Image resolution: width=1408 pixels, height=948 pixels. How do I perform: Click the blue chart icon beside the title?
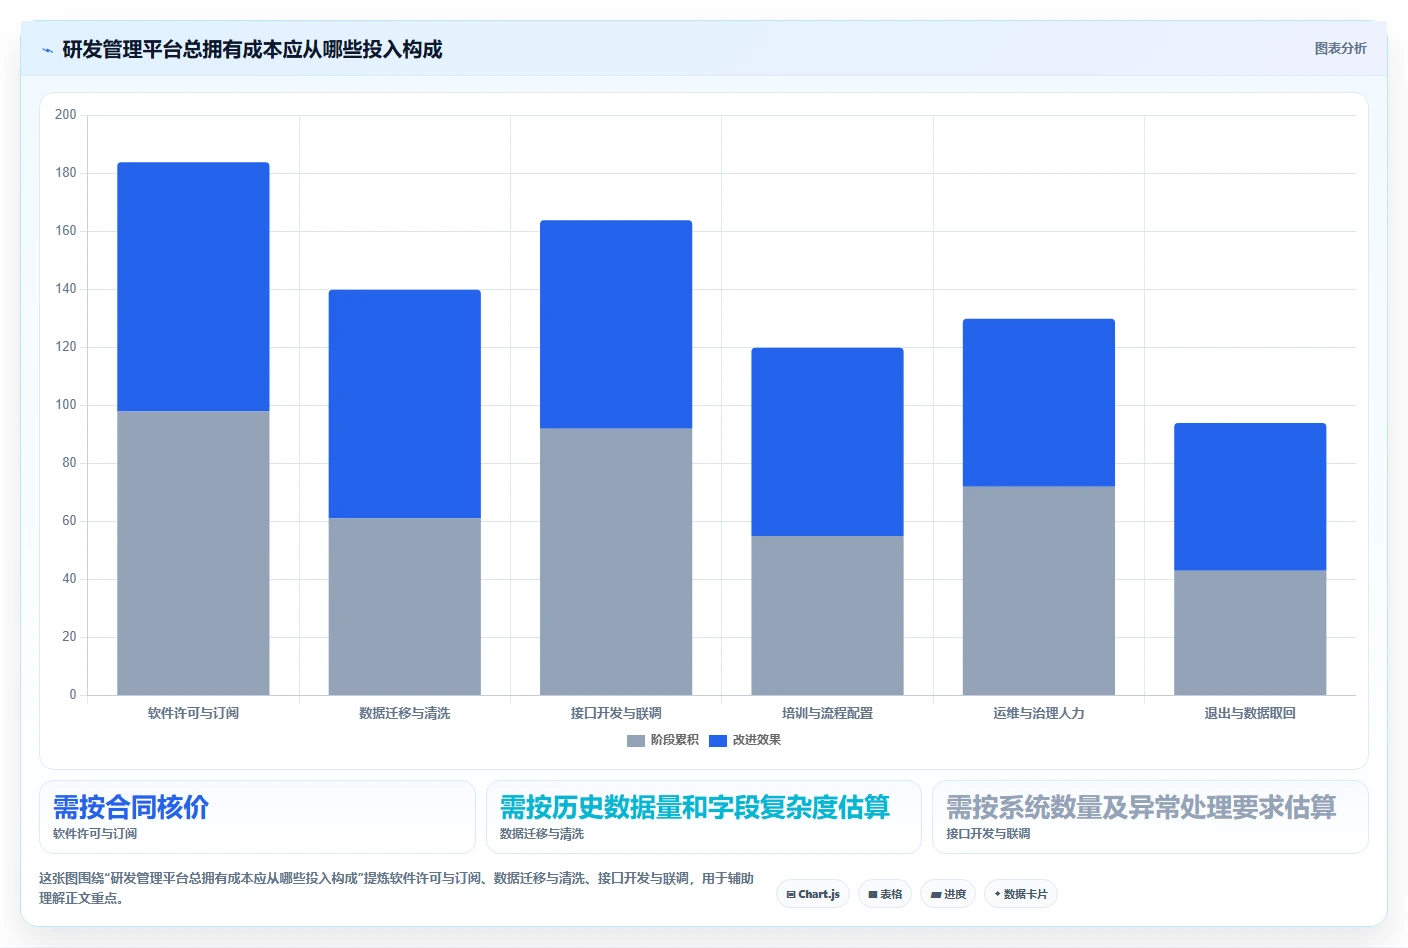[x=47, y=50]
